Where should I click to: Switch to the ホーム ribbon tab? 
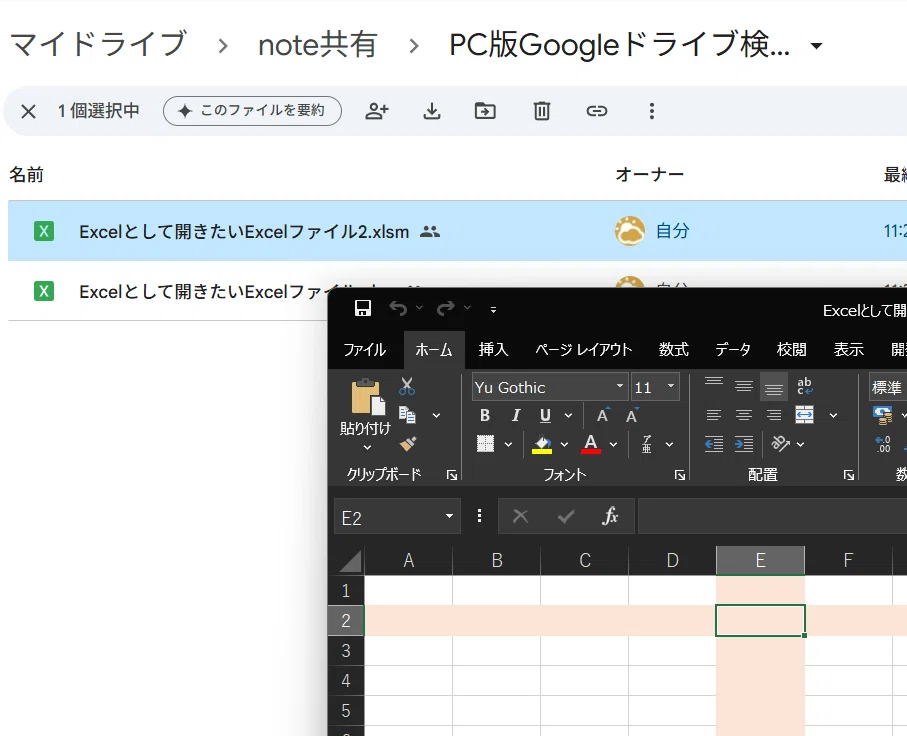(434, 349)
